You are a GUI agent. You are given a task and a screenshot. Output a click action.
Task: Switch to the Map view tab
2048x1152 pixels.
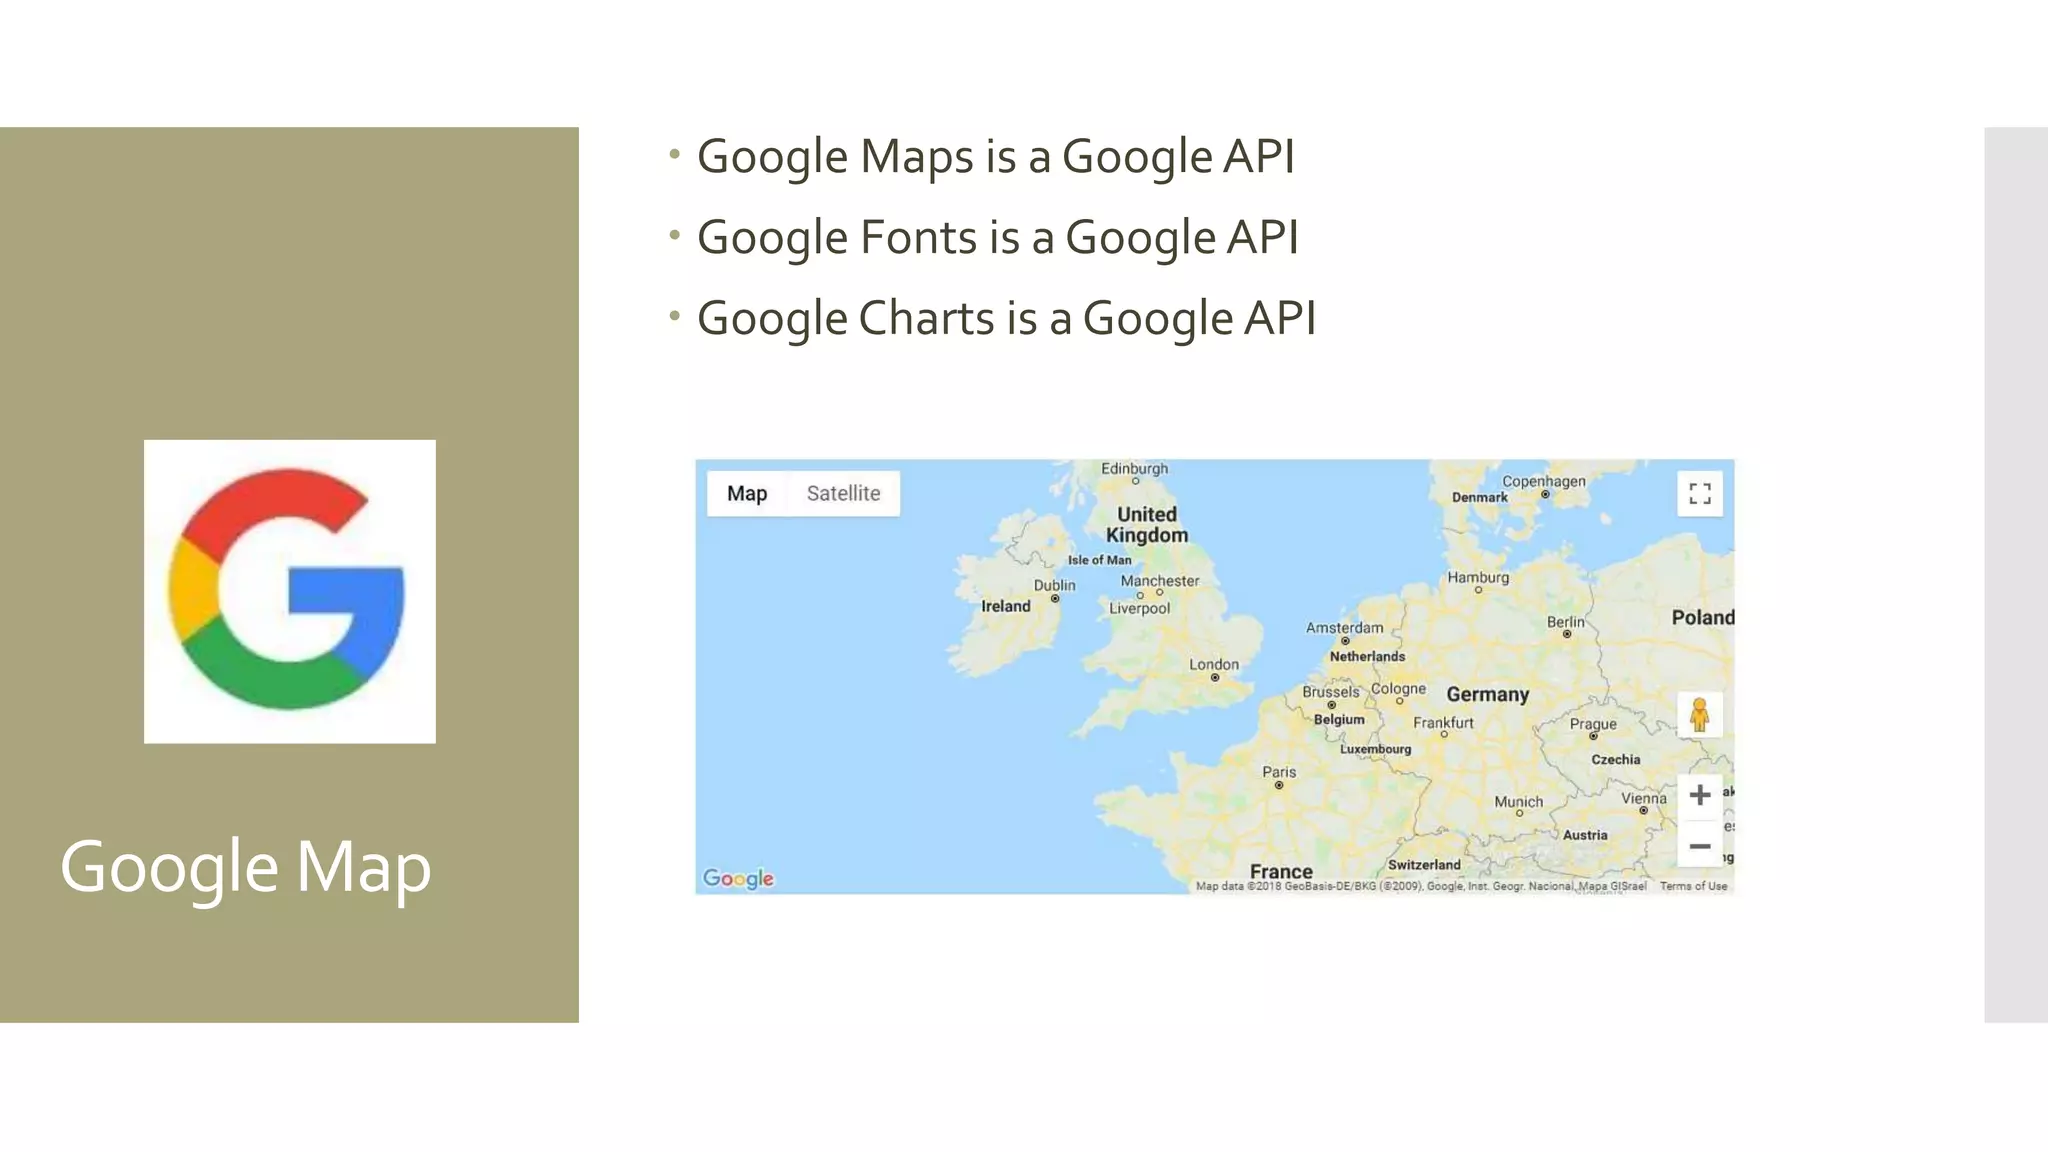[747, 493]
